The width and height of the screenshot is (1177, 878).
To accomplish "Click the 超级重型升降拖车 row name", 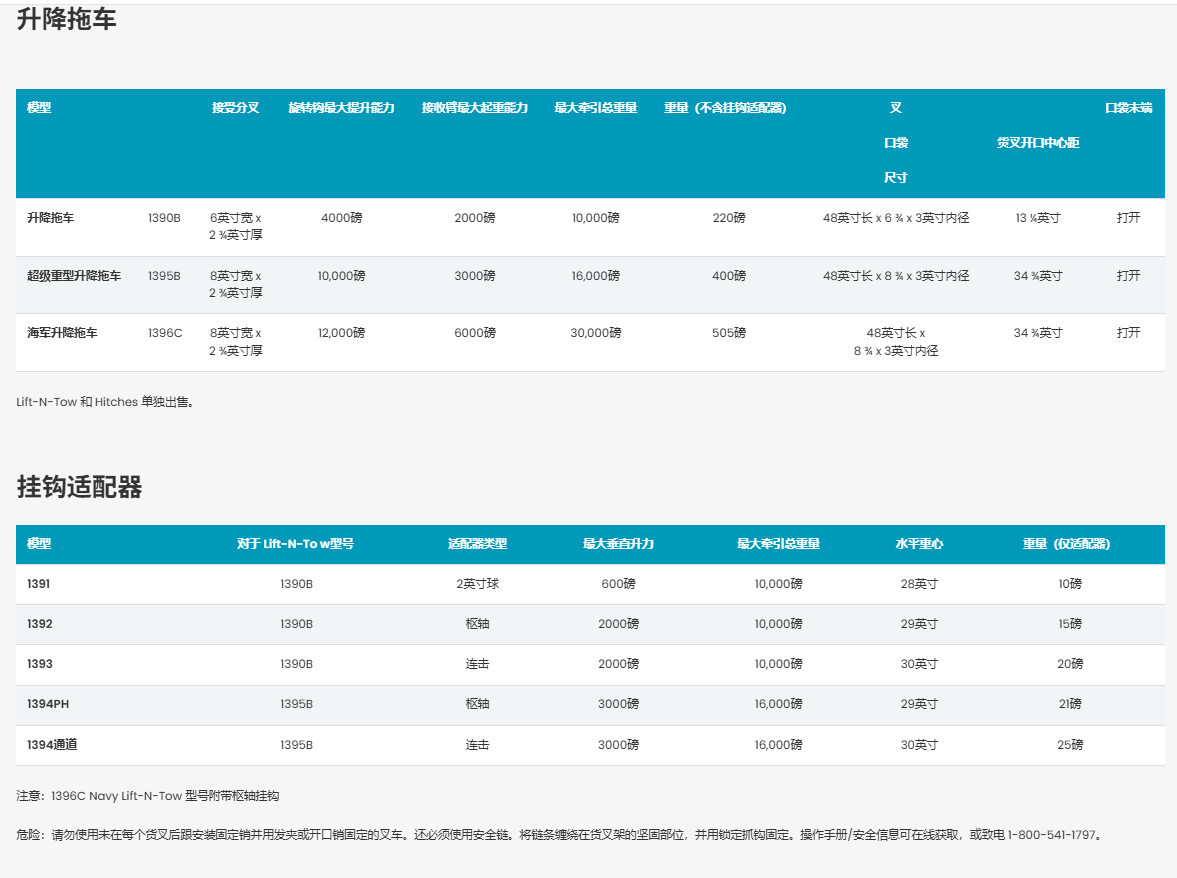I will click(x=74, y=276).
